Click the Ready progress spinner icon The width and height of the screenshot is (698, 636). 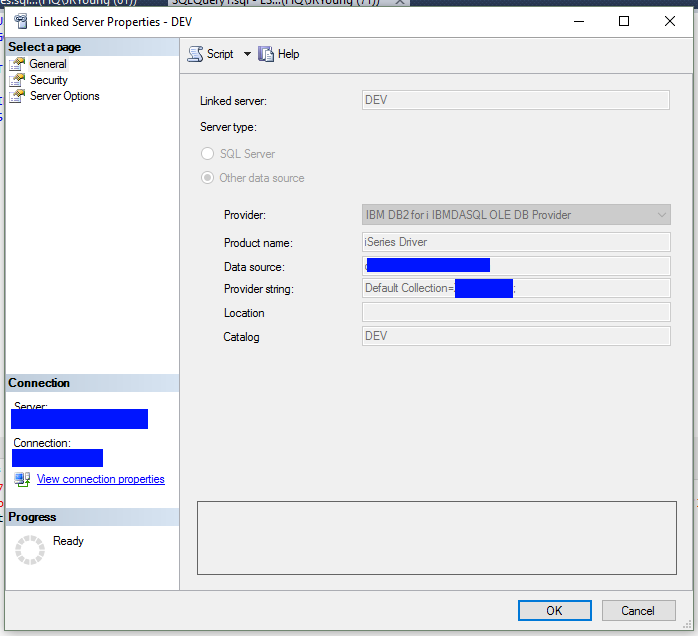[x=29, y=549]
